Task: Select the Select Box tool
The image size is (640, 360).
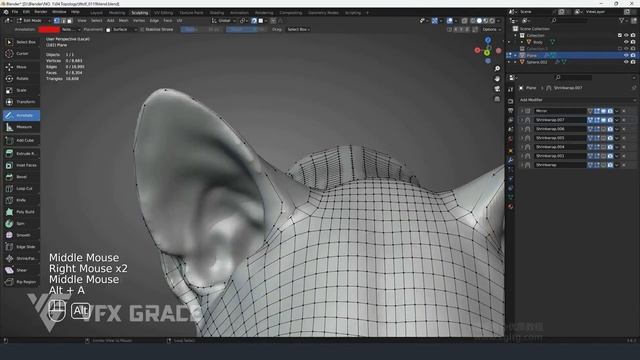Action: click(x=22, y=42)
